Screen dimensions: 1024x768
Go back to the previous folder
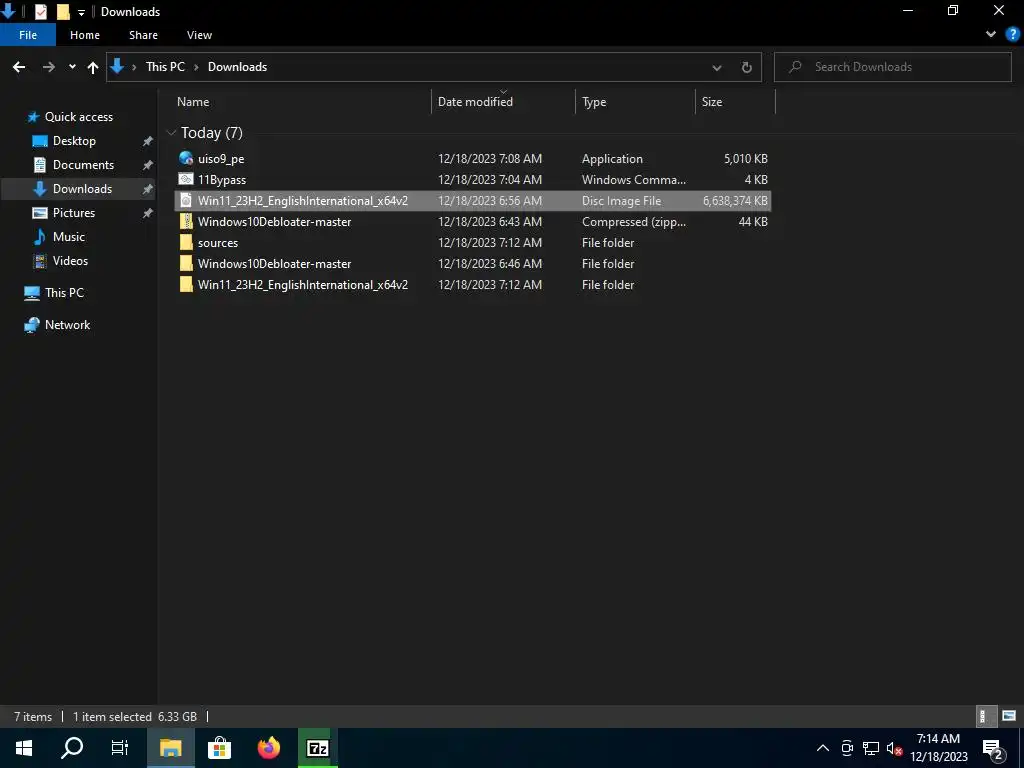19,67
